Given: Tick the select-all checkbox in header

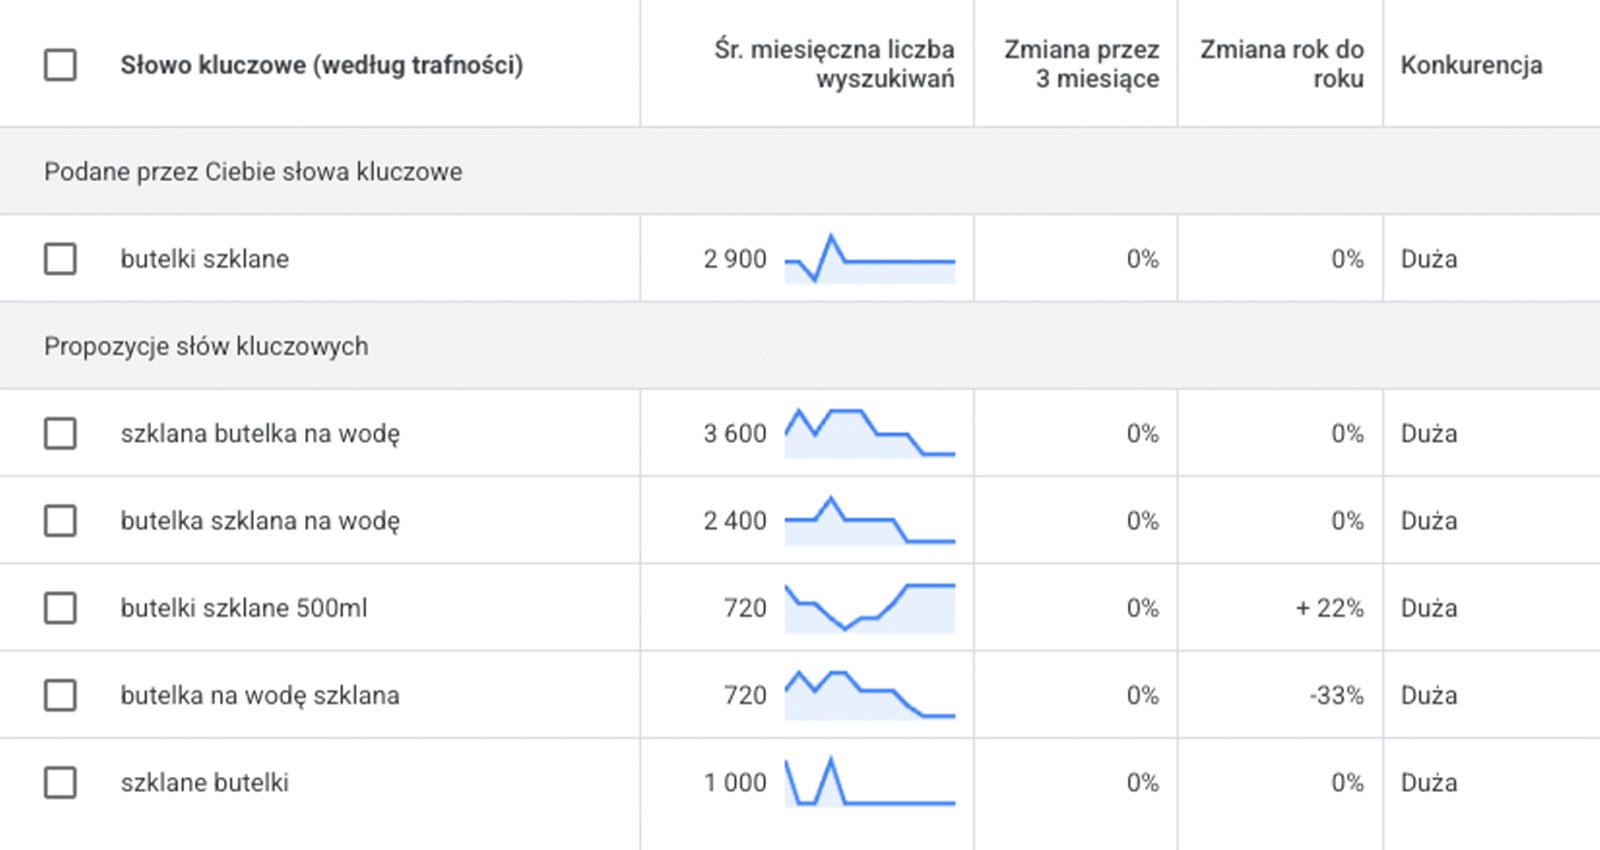Looking at the screenshot, I should click(60, 65).
